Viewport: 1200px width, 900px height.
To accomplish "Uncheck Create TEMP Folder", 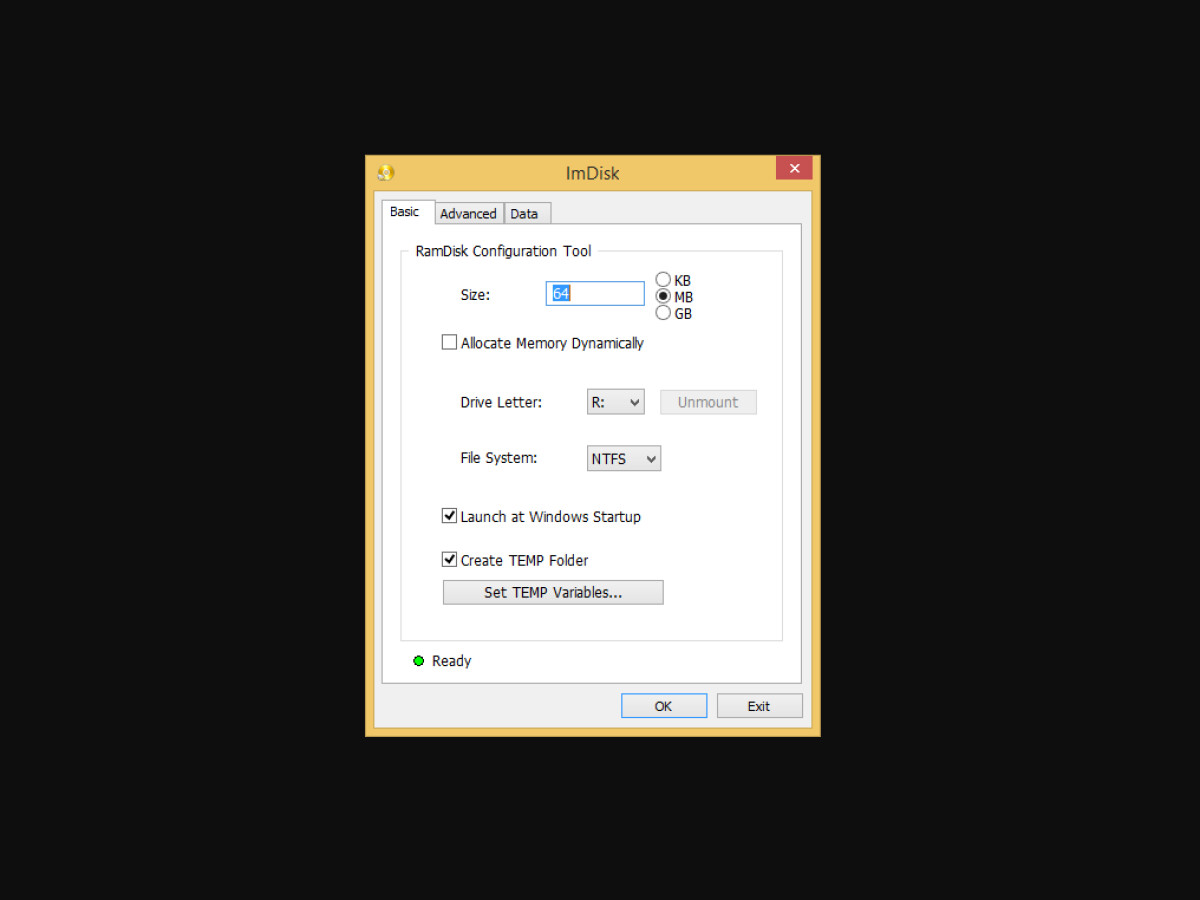I will coord(449,559).
